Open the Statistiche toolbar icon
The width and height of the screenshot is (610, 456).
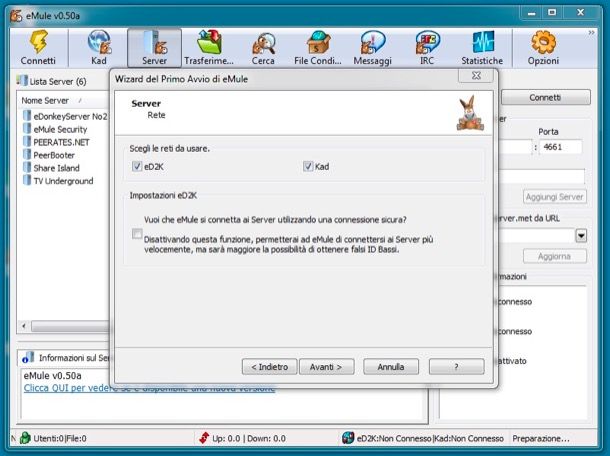tap(483, 42)
